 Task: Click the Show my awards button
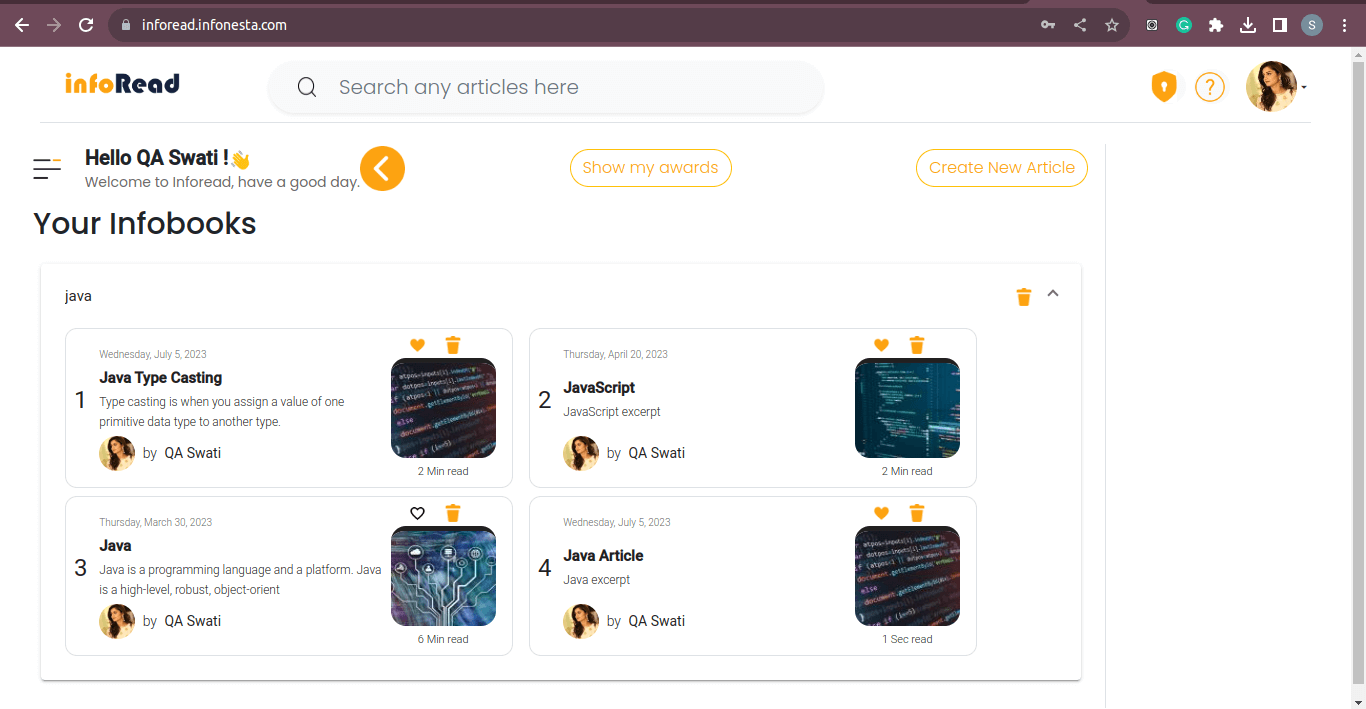[x=650, y=168]
